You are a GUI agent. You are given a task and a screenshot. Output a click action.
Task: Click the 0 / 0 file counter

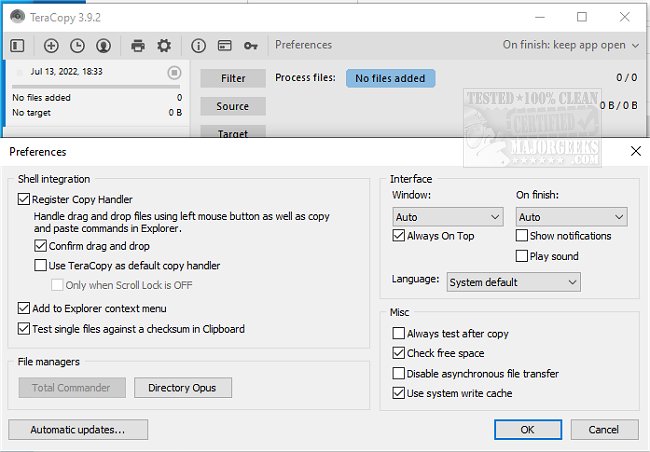coord(626,78)
